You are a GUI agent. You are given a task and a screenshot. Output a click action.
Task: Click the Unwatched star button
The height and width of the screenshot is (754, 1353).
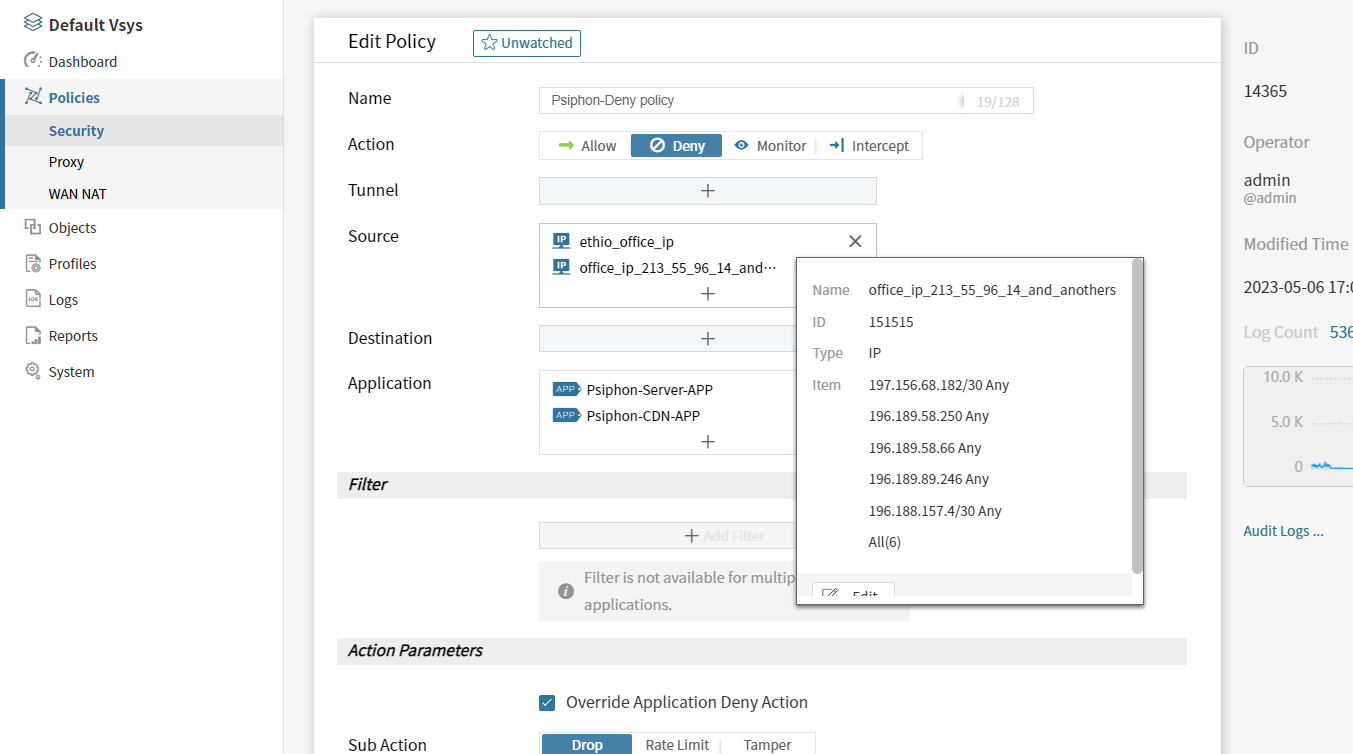click(527, 43)
